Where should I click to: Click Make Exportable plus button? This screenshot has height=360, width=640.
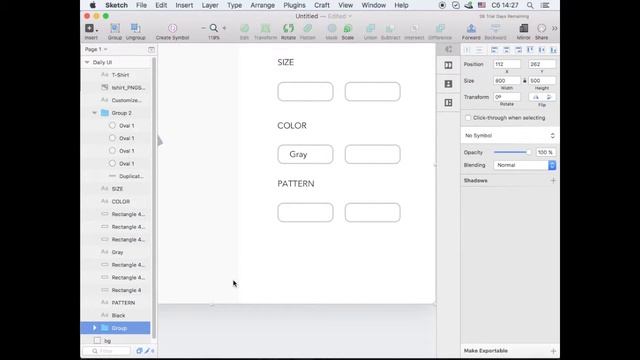pos(553,351)
